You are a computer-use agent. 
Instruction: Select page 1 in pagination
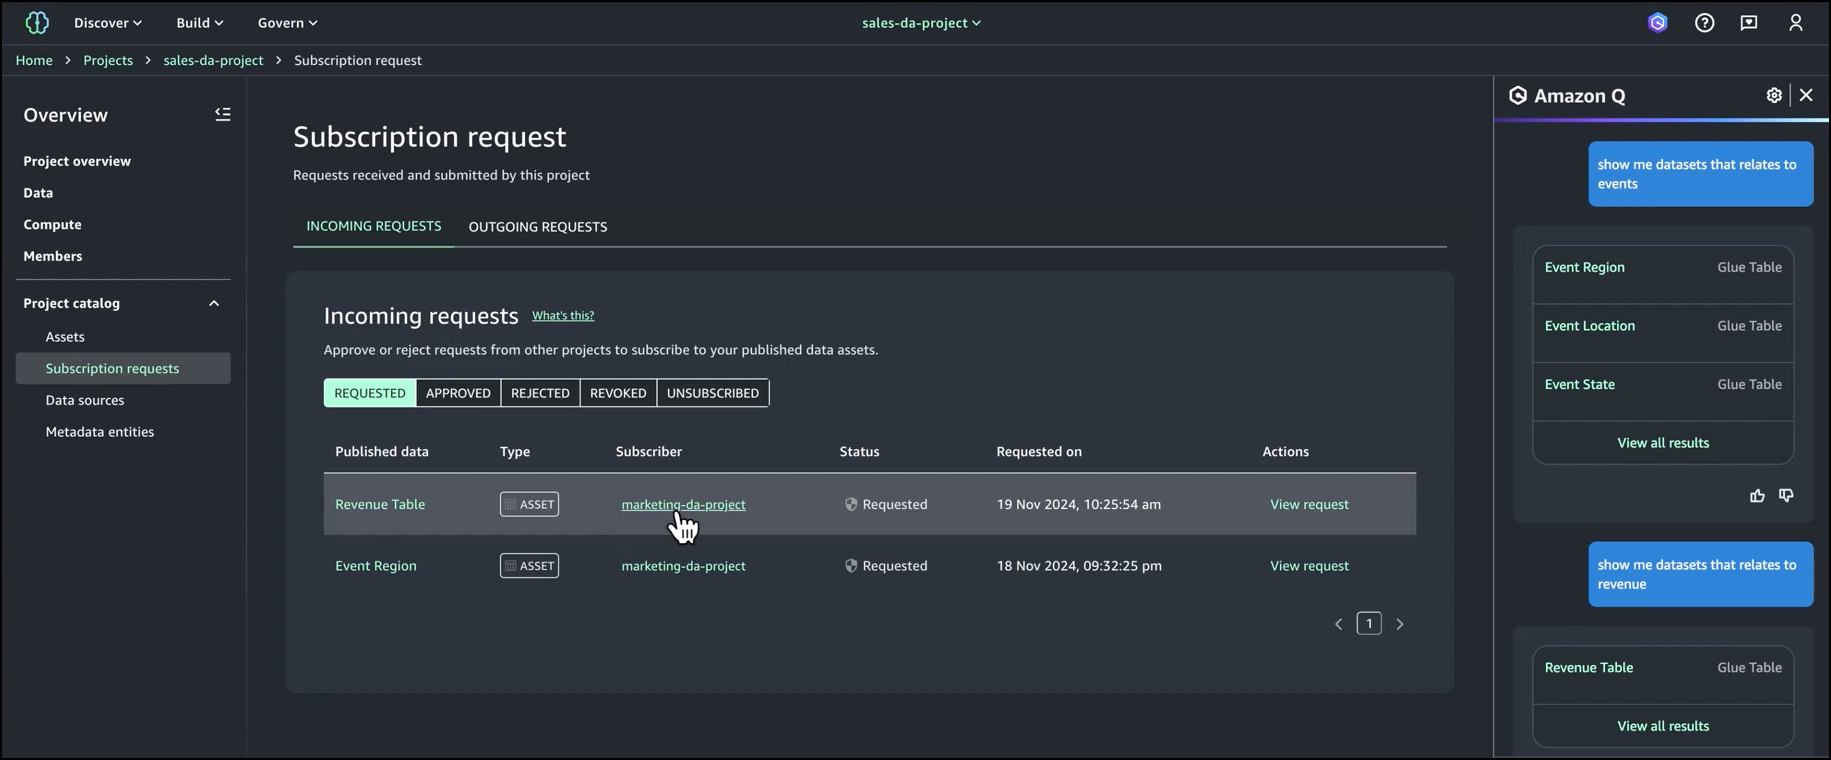1369,624
